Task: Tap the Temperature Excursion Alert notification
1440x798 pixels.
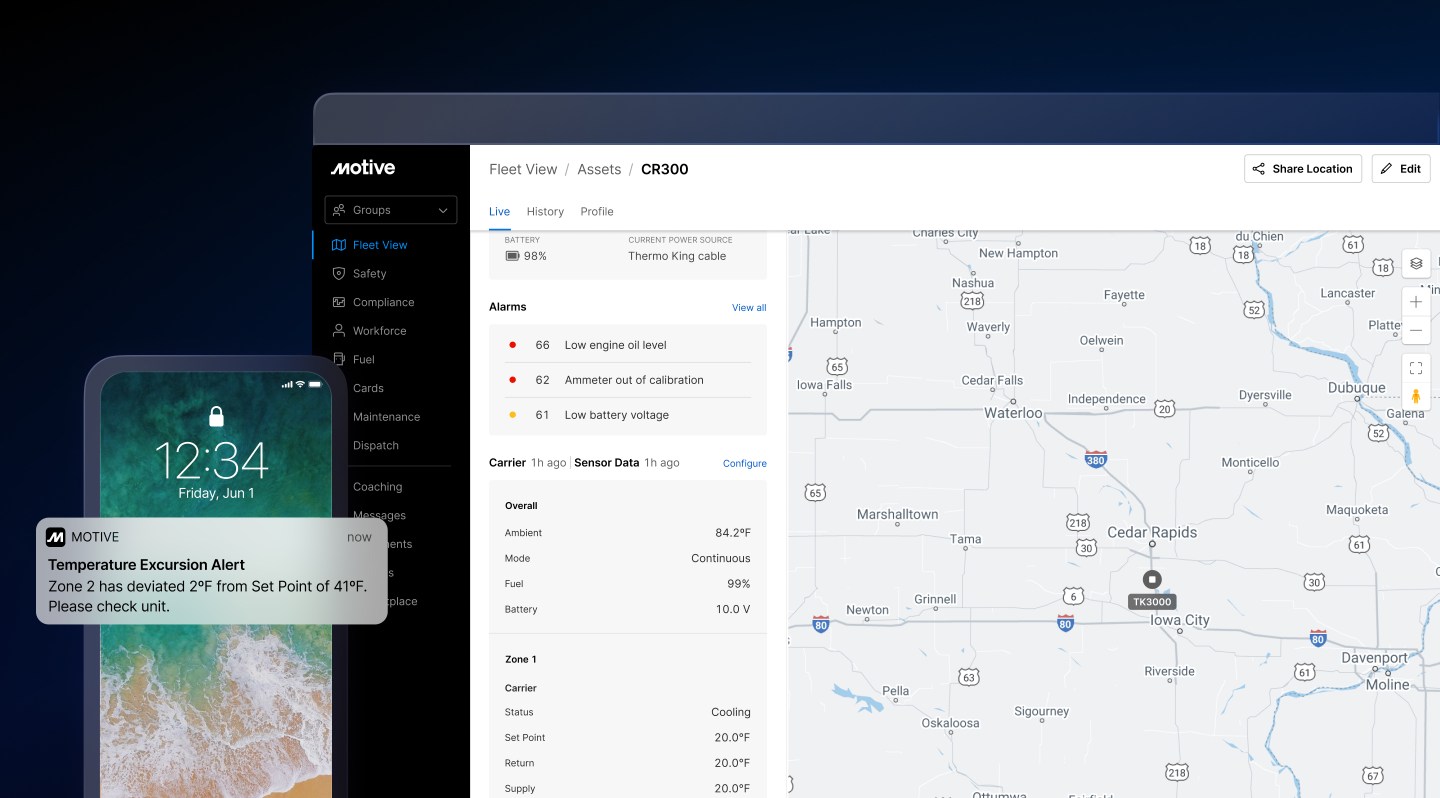Action: (x=211, y=571)
